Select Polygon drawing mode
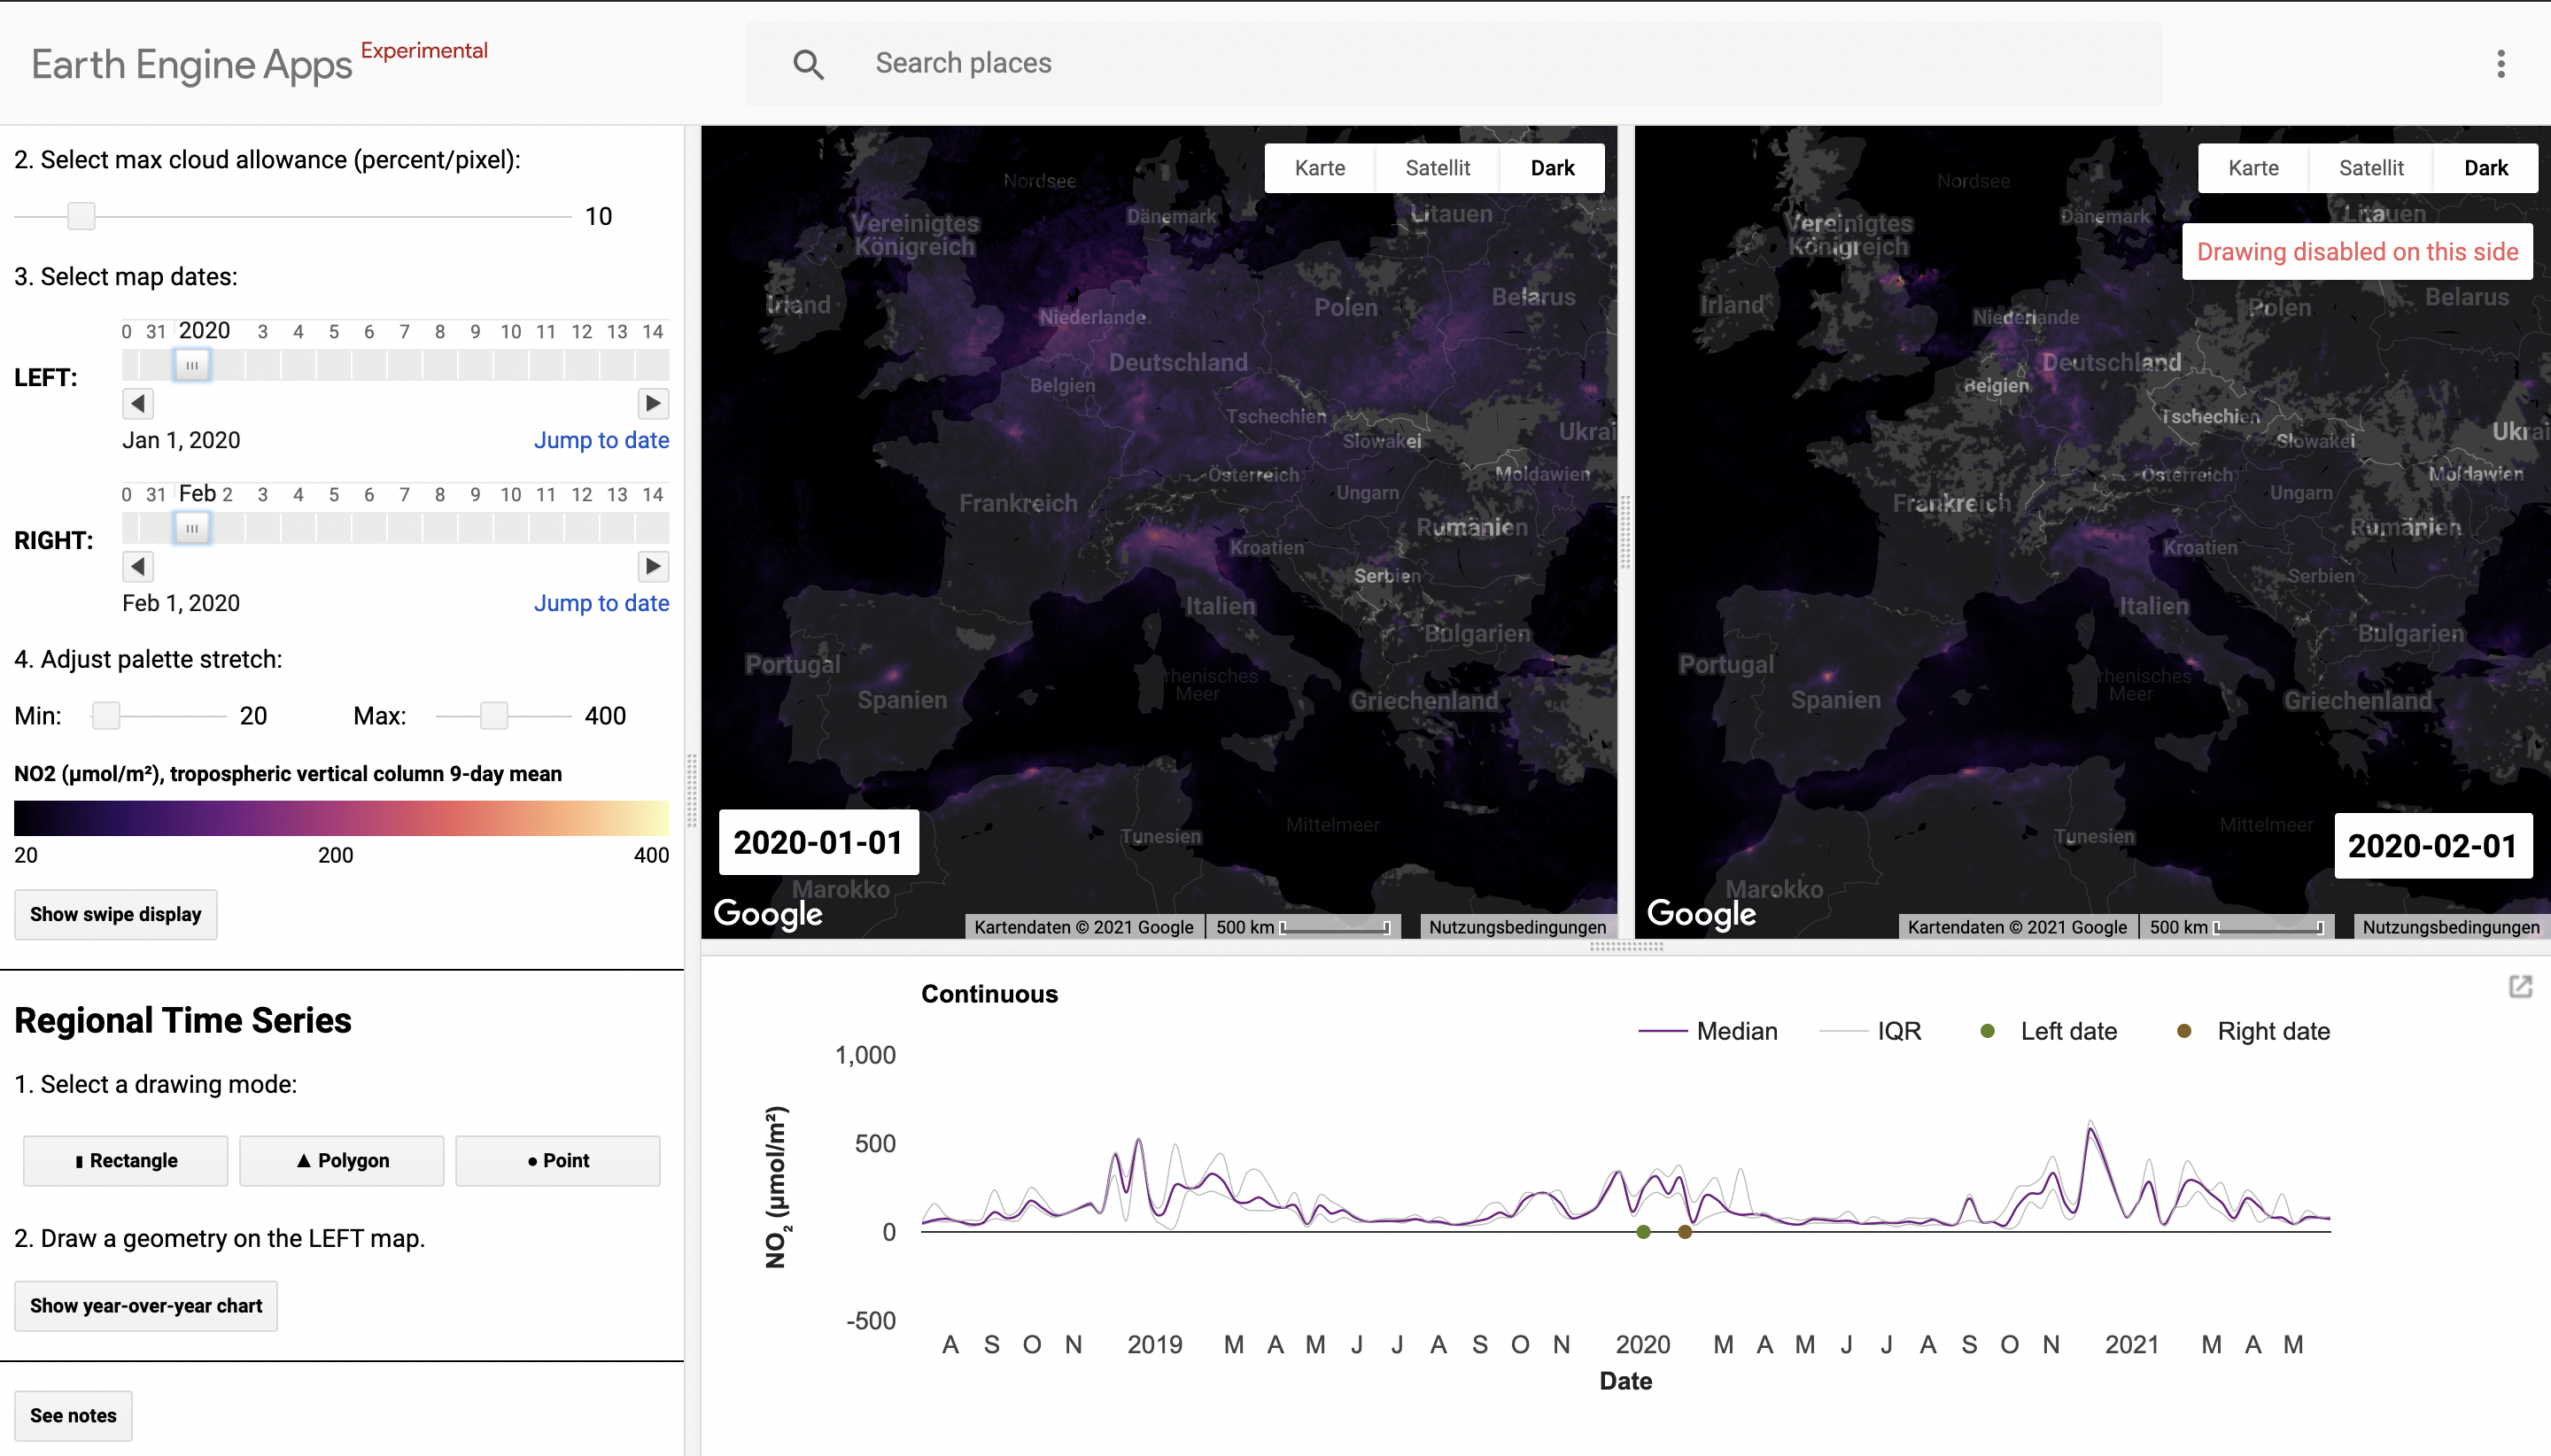The width and height of the screenshot is (2551, 1456). pyautogui.click(x=342, y=1160)
